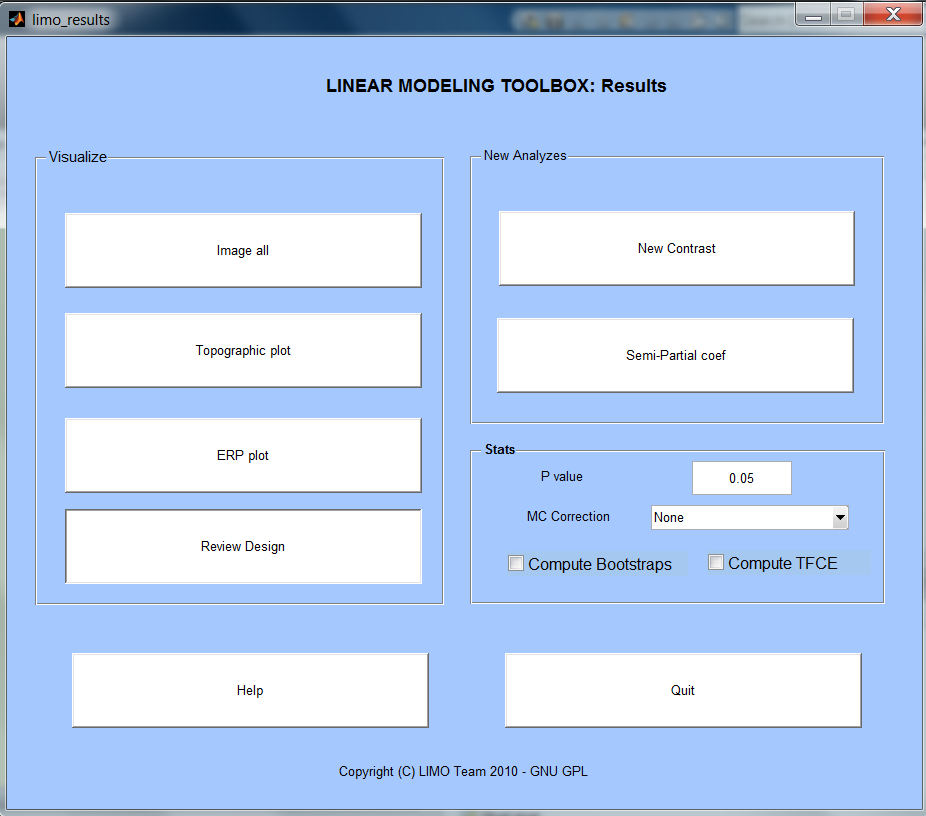Compute Semi-Partial coef

(675, 355)
